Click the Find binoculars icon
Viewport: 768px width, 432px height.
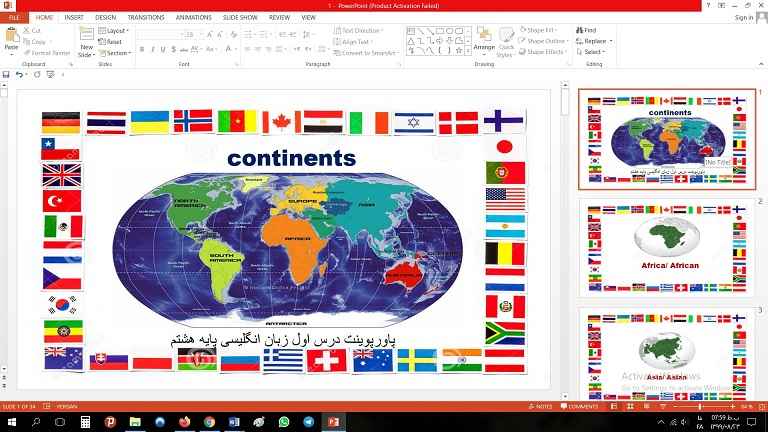(x=579, y=30)
